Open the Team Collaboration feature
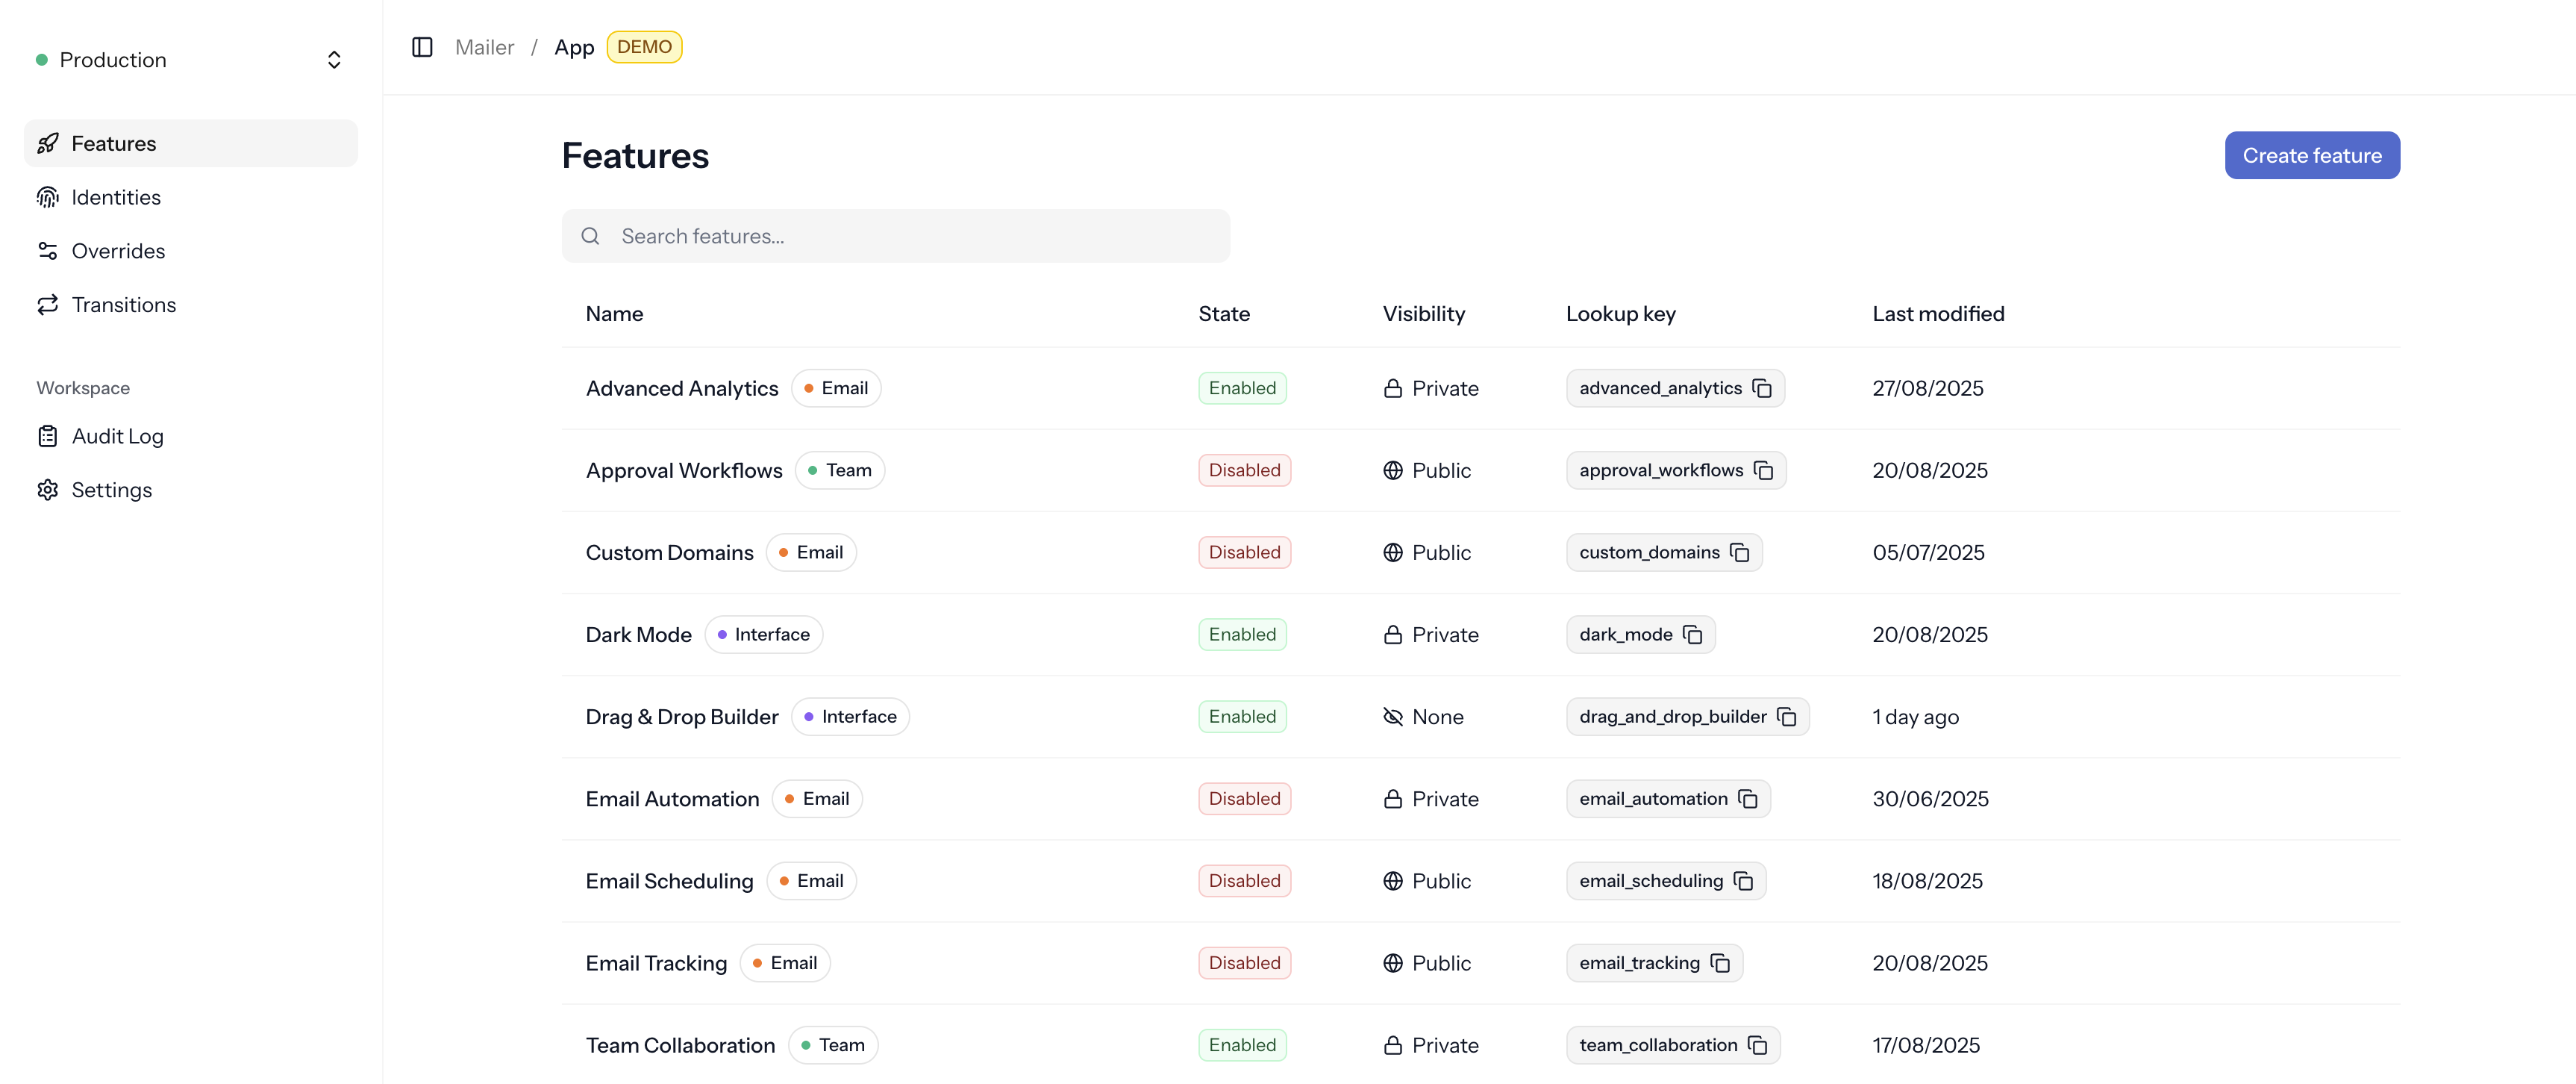The image size is (2576, 1084). (x=680, y=1044)
